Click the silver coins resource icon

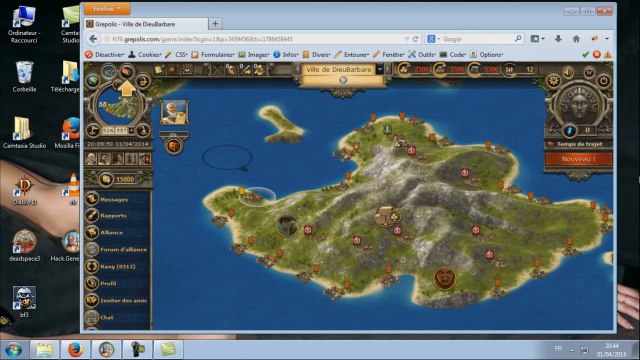click(x=474, y=69)
